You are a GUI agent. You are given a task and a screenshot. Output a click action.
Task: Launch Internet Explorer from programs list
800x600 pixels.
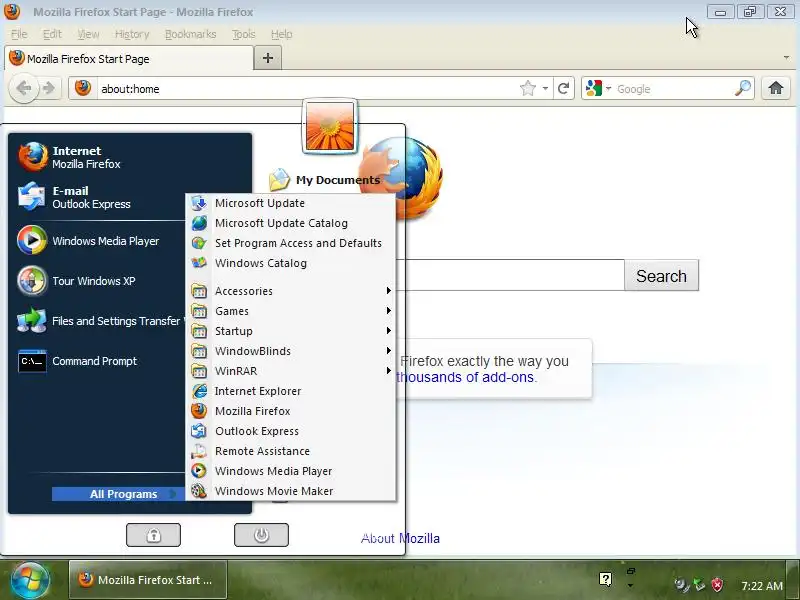point(291,391)
